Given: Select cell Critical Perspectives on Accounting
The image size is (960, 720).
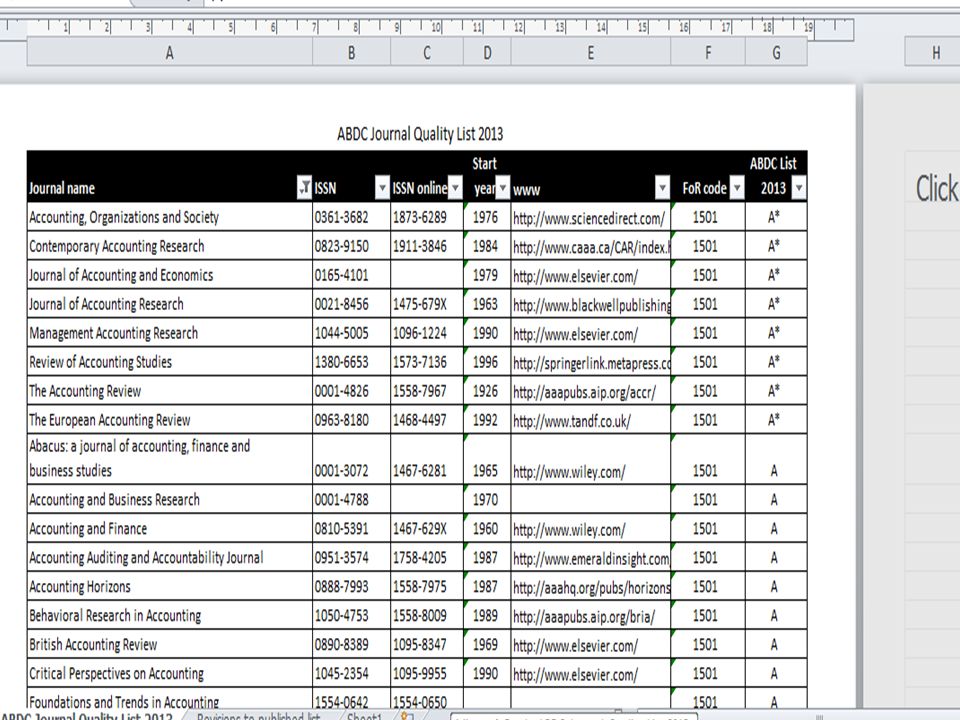Looking at the screenshot, I should tap(170, 673).
